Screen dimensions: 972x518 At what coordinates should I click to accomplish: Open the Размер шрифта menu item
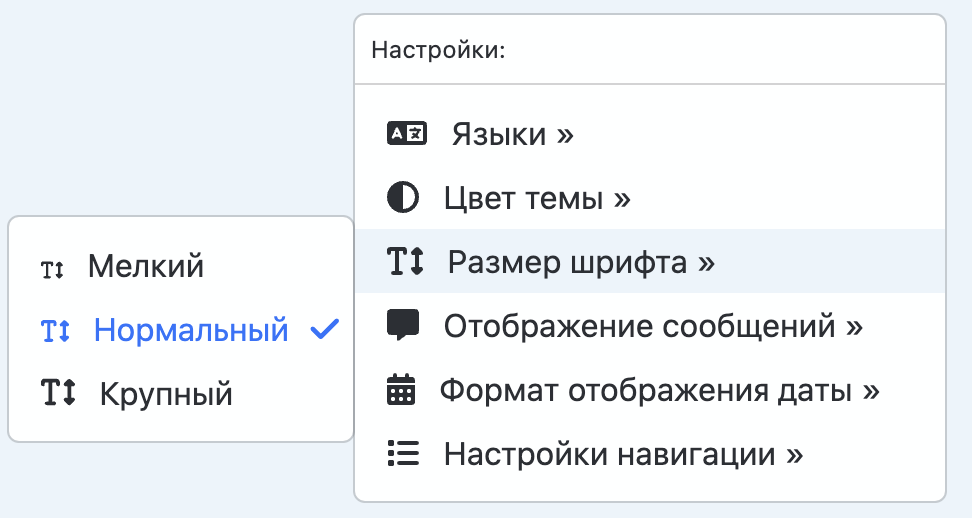[x=581, y=262]
